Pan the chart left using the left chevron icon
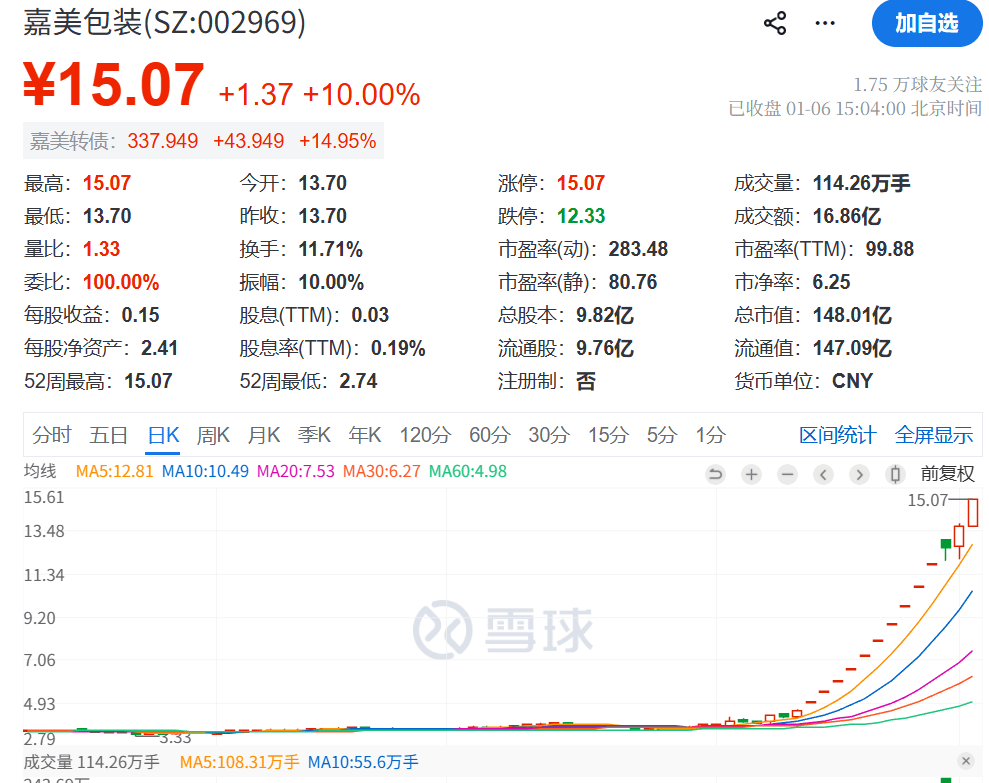Screen dimensions: 989x783 pyautogui.click(x=823, y=475)
